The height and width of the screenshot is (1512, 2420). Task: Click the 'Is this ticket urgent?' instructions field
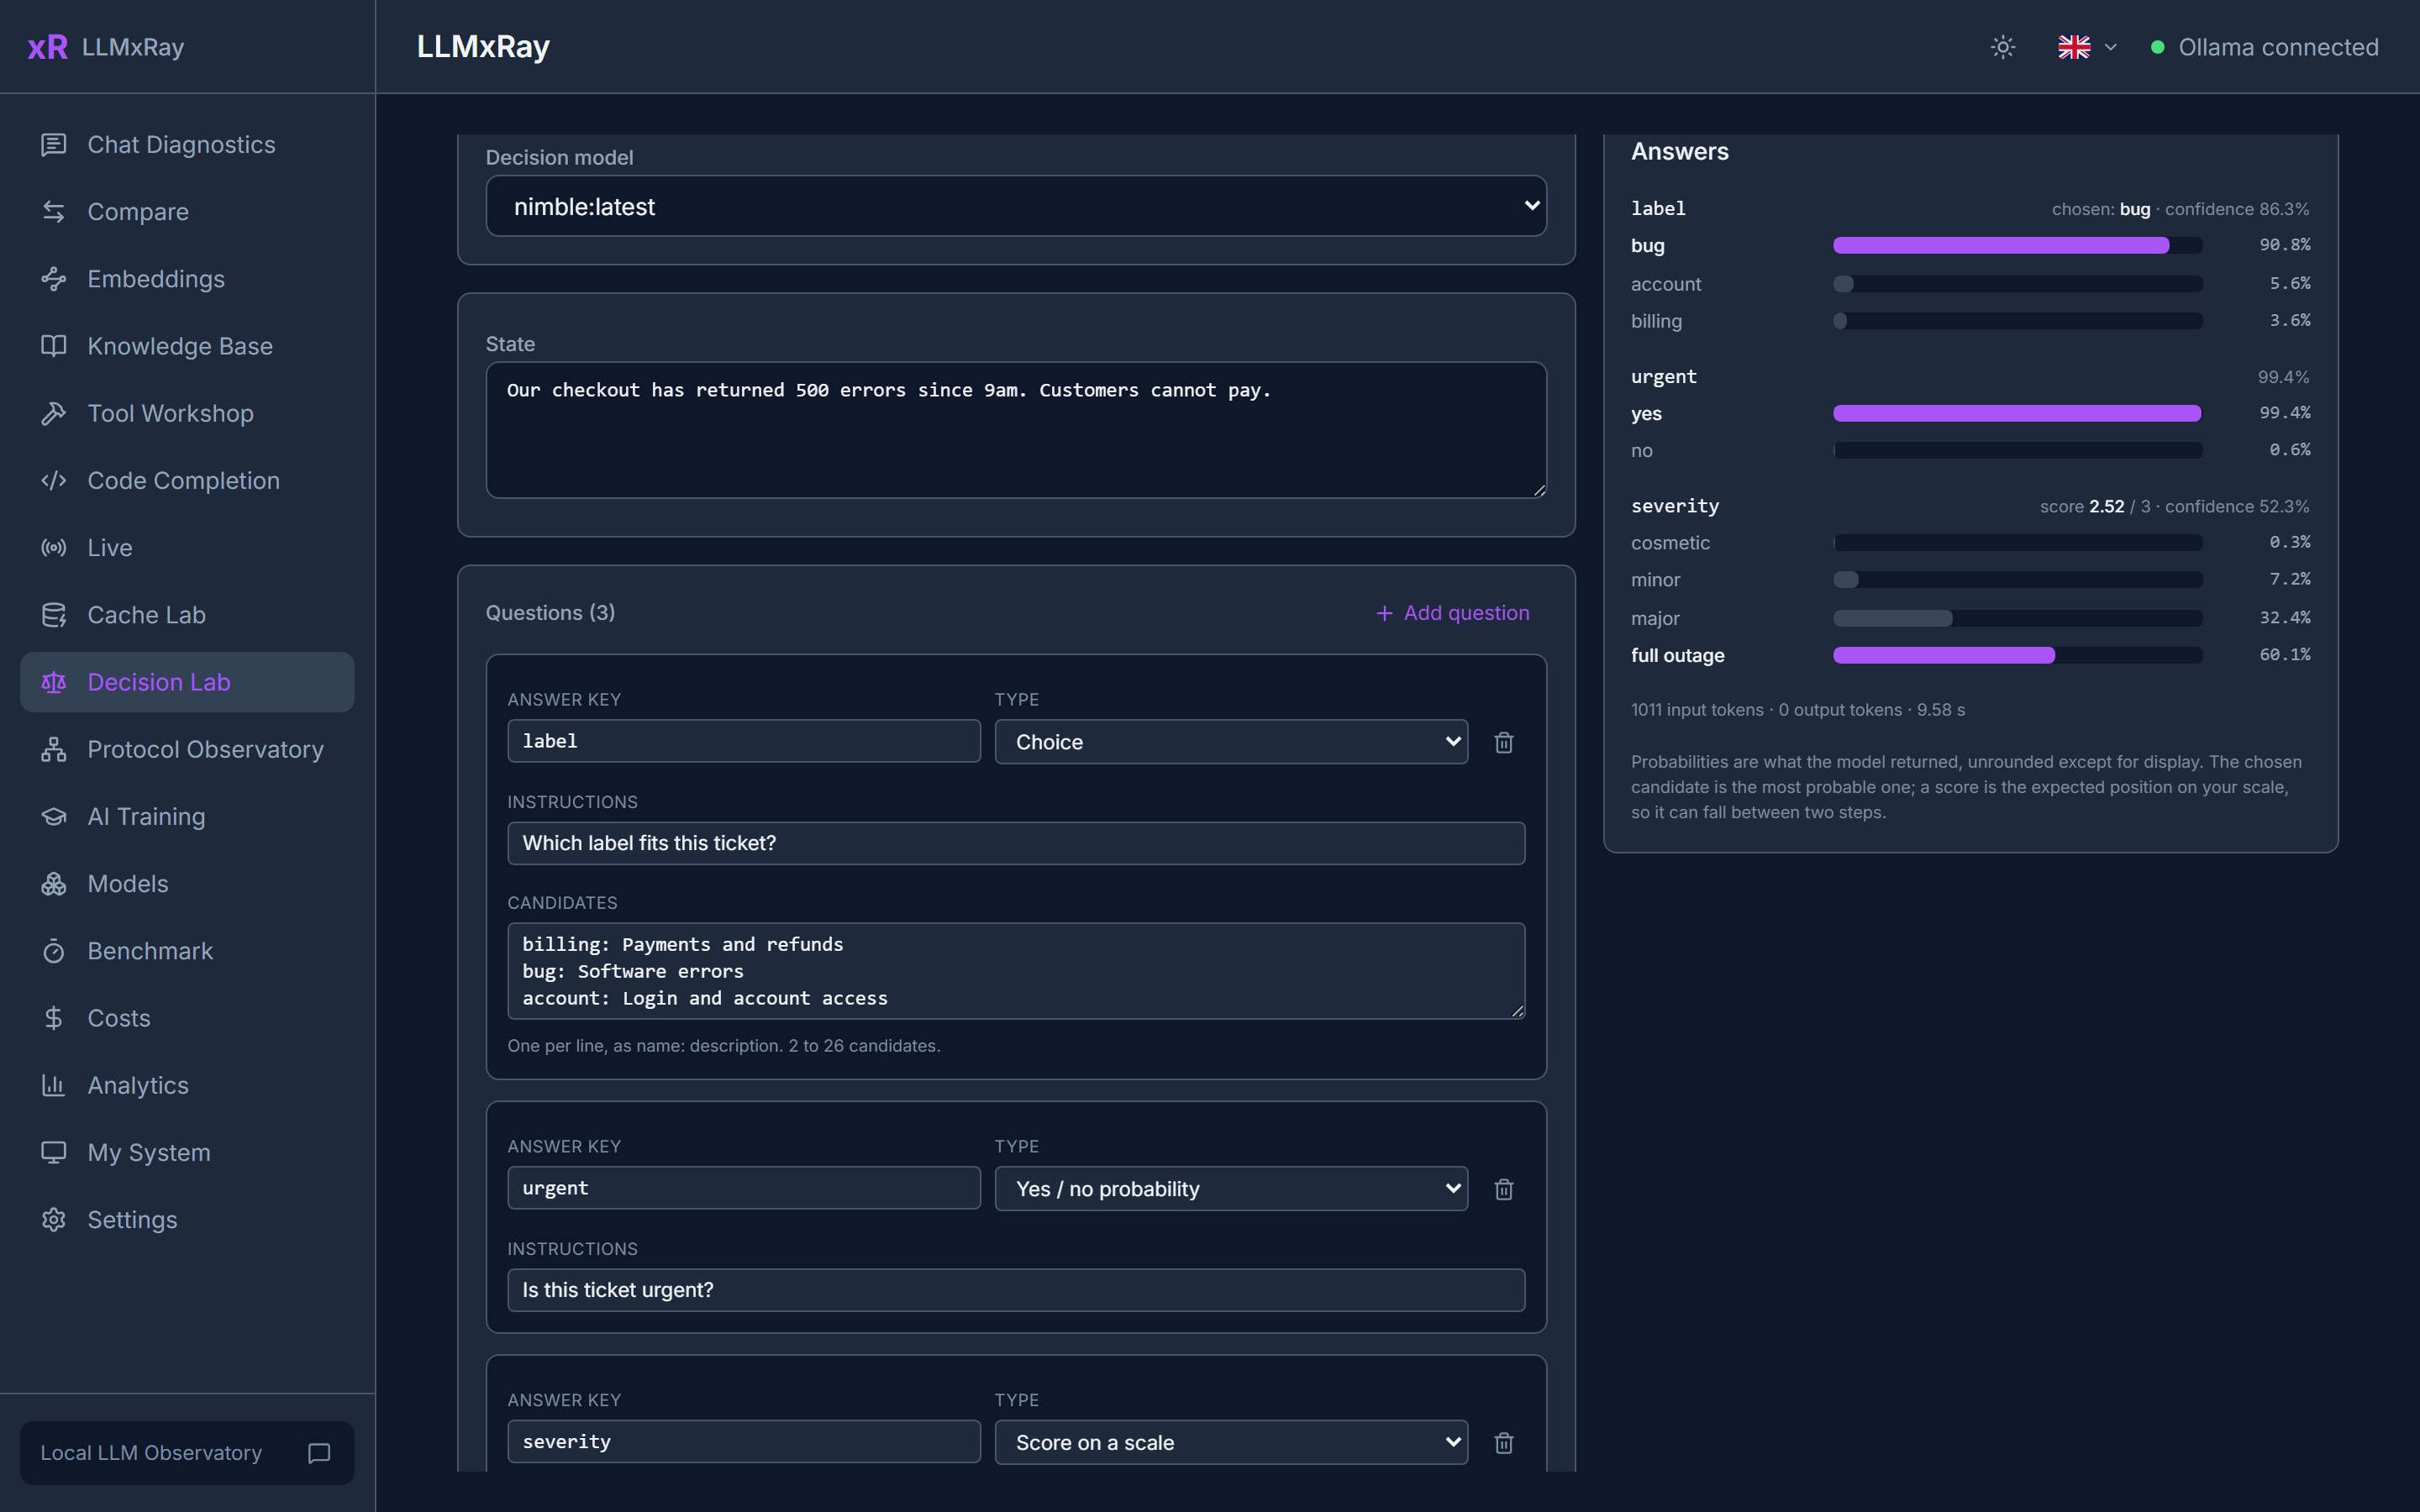pos(1016,1290)
